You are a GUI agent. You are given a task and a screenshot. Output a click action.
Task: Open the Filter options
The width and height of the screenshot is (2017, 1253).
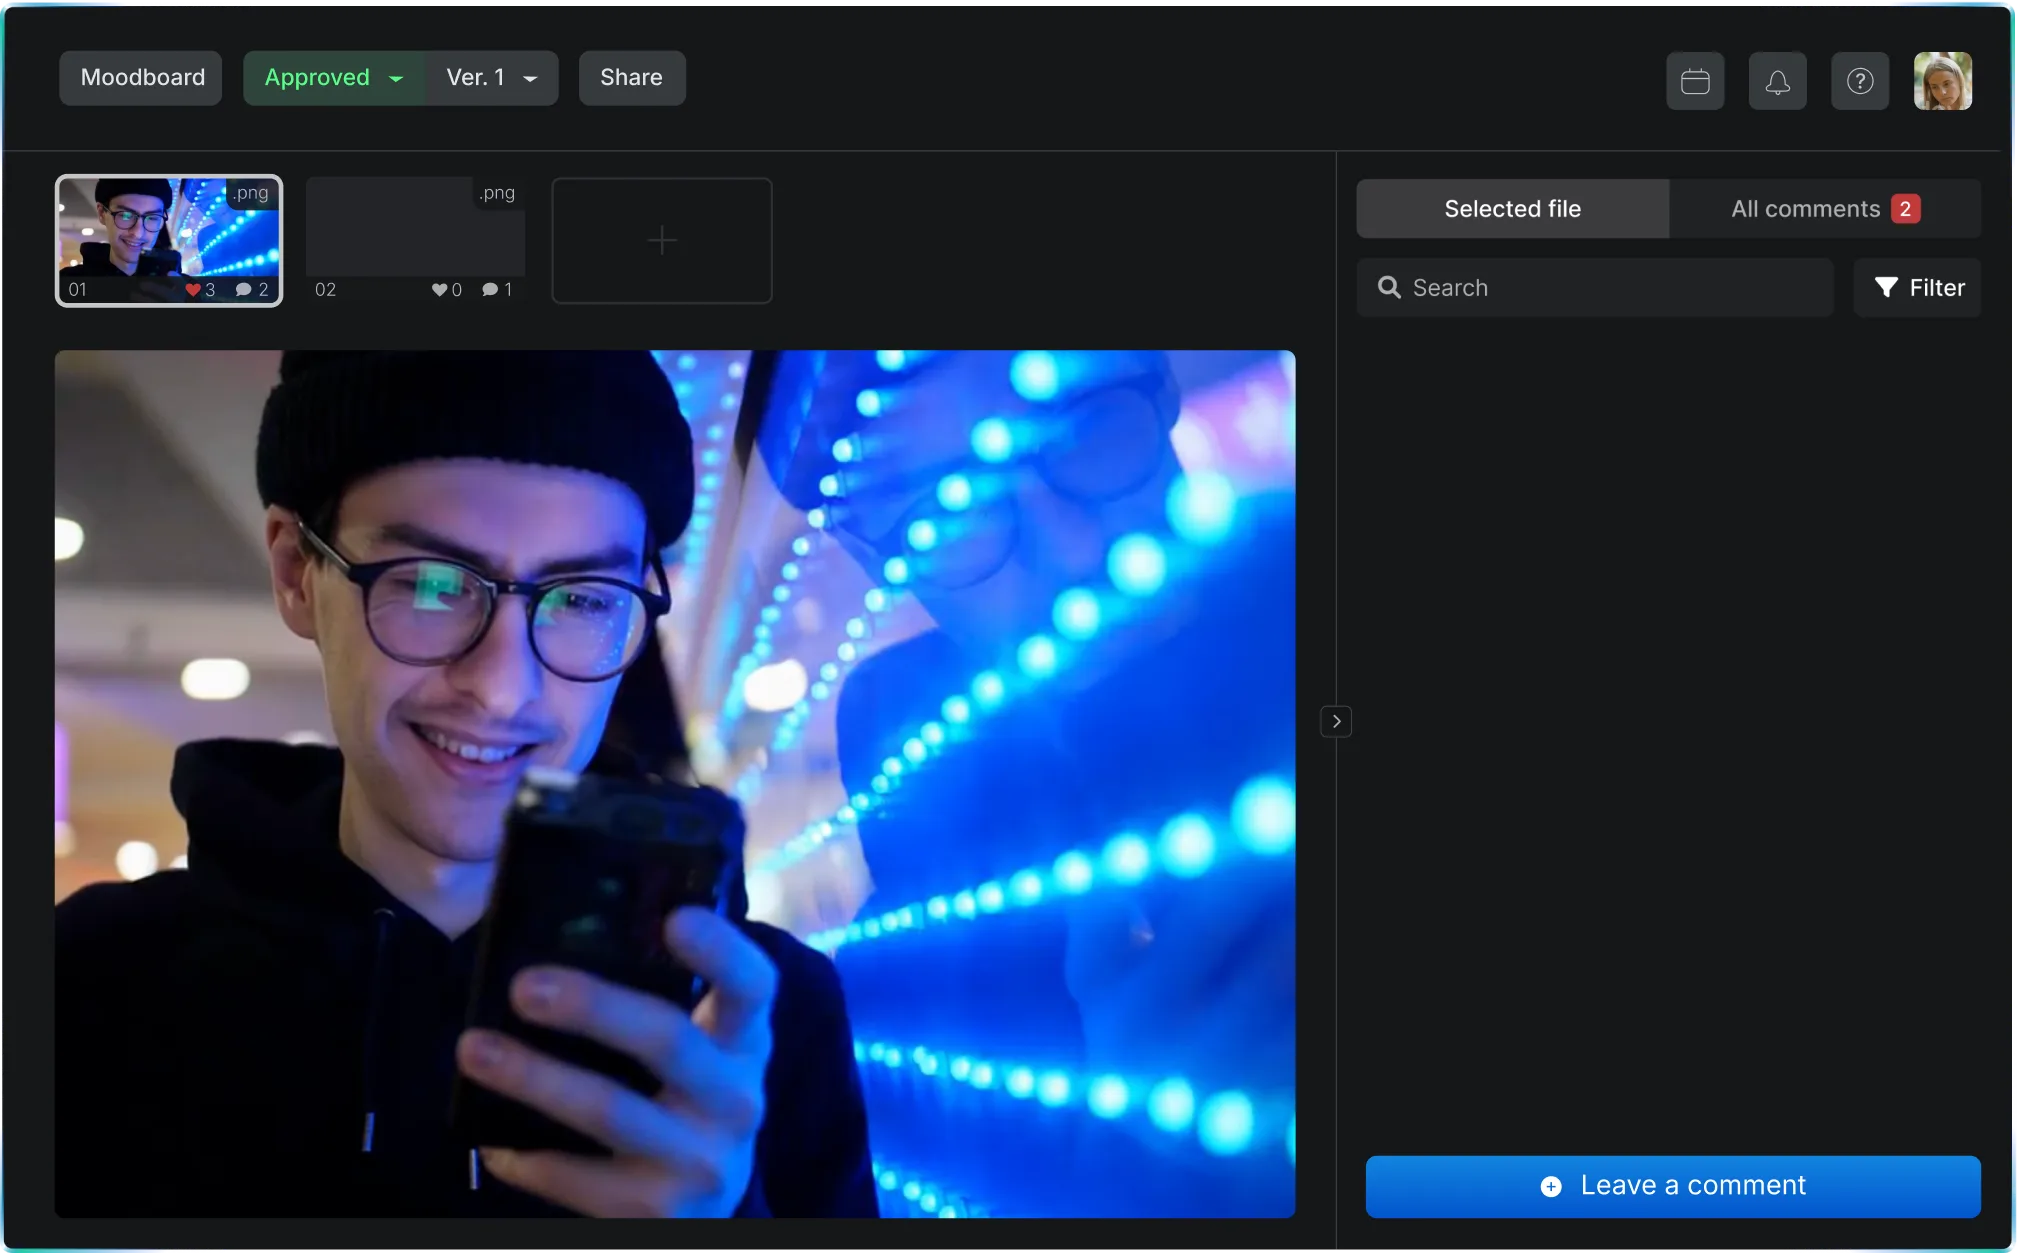[x=1917, y=288]
